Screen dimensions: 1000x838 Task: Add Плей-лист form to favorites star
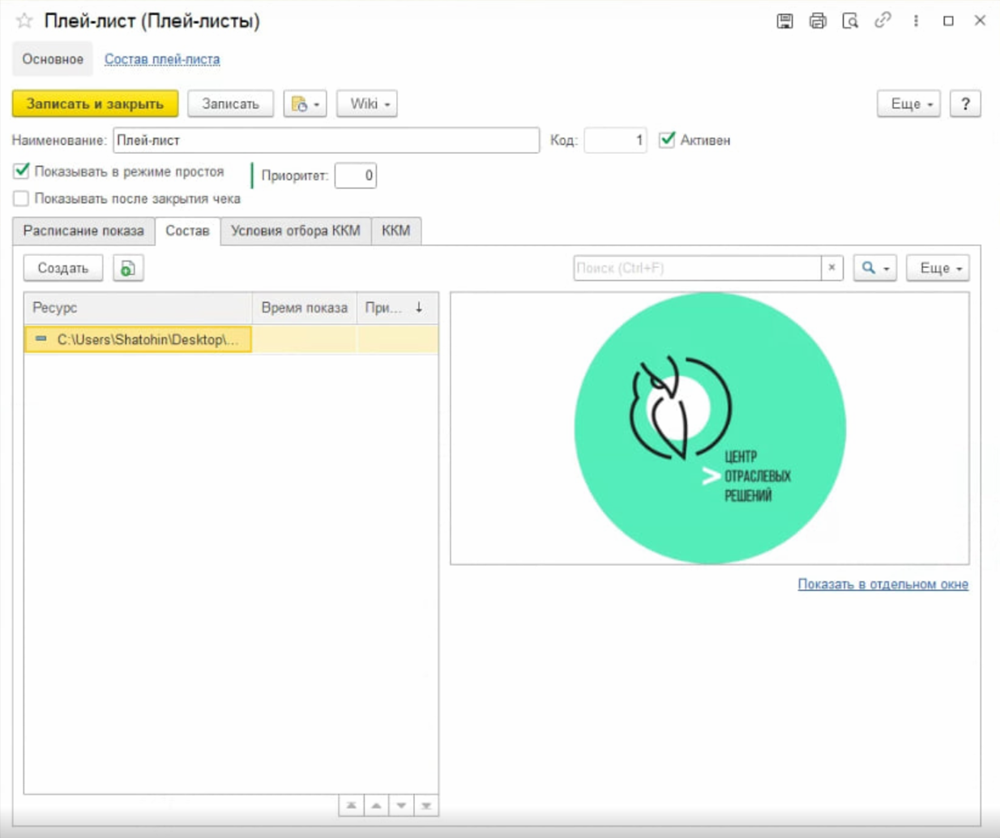(24, 21)
